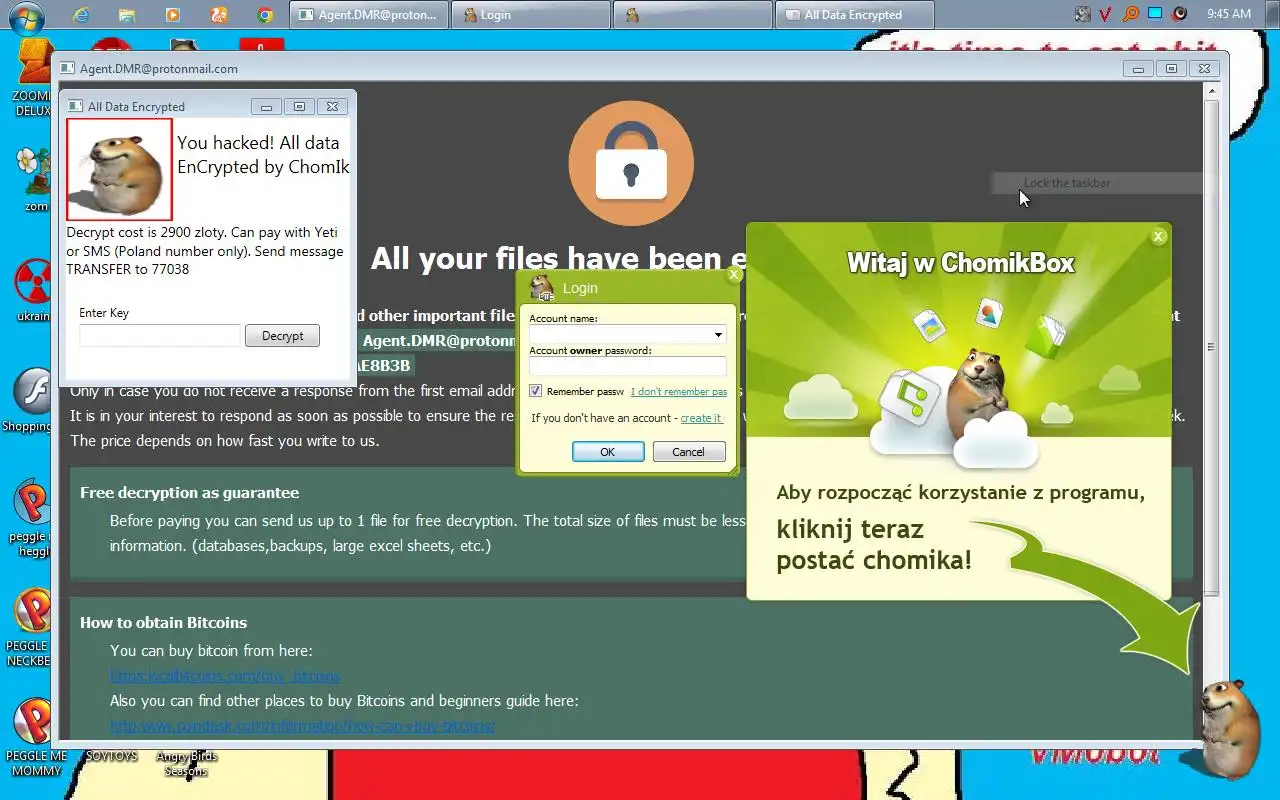1280x800 pixels.
Task: Open Windows Explorer folder icon on taskbar
Action: 127,15
